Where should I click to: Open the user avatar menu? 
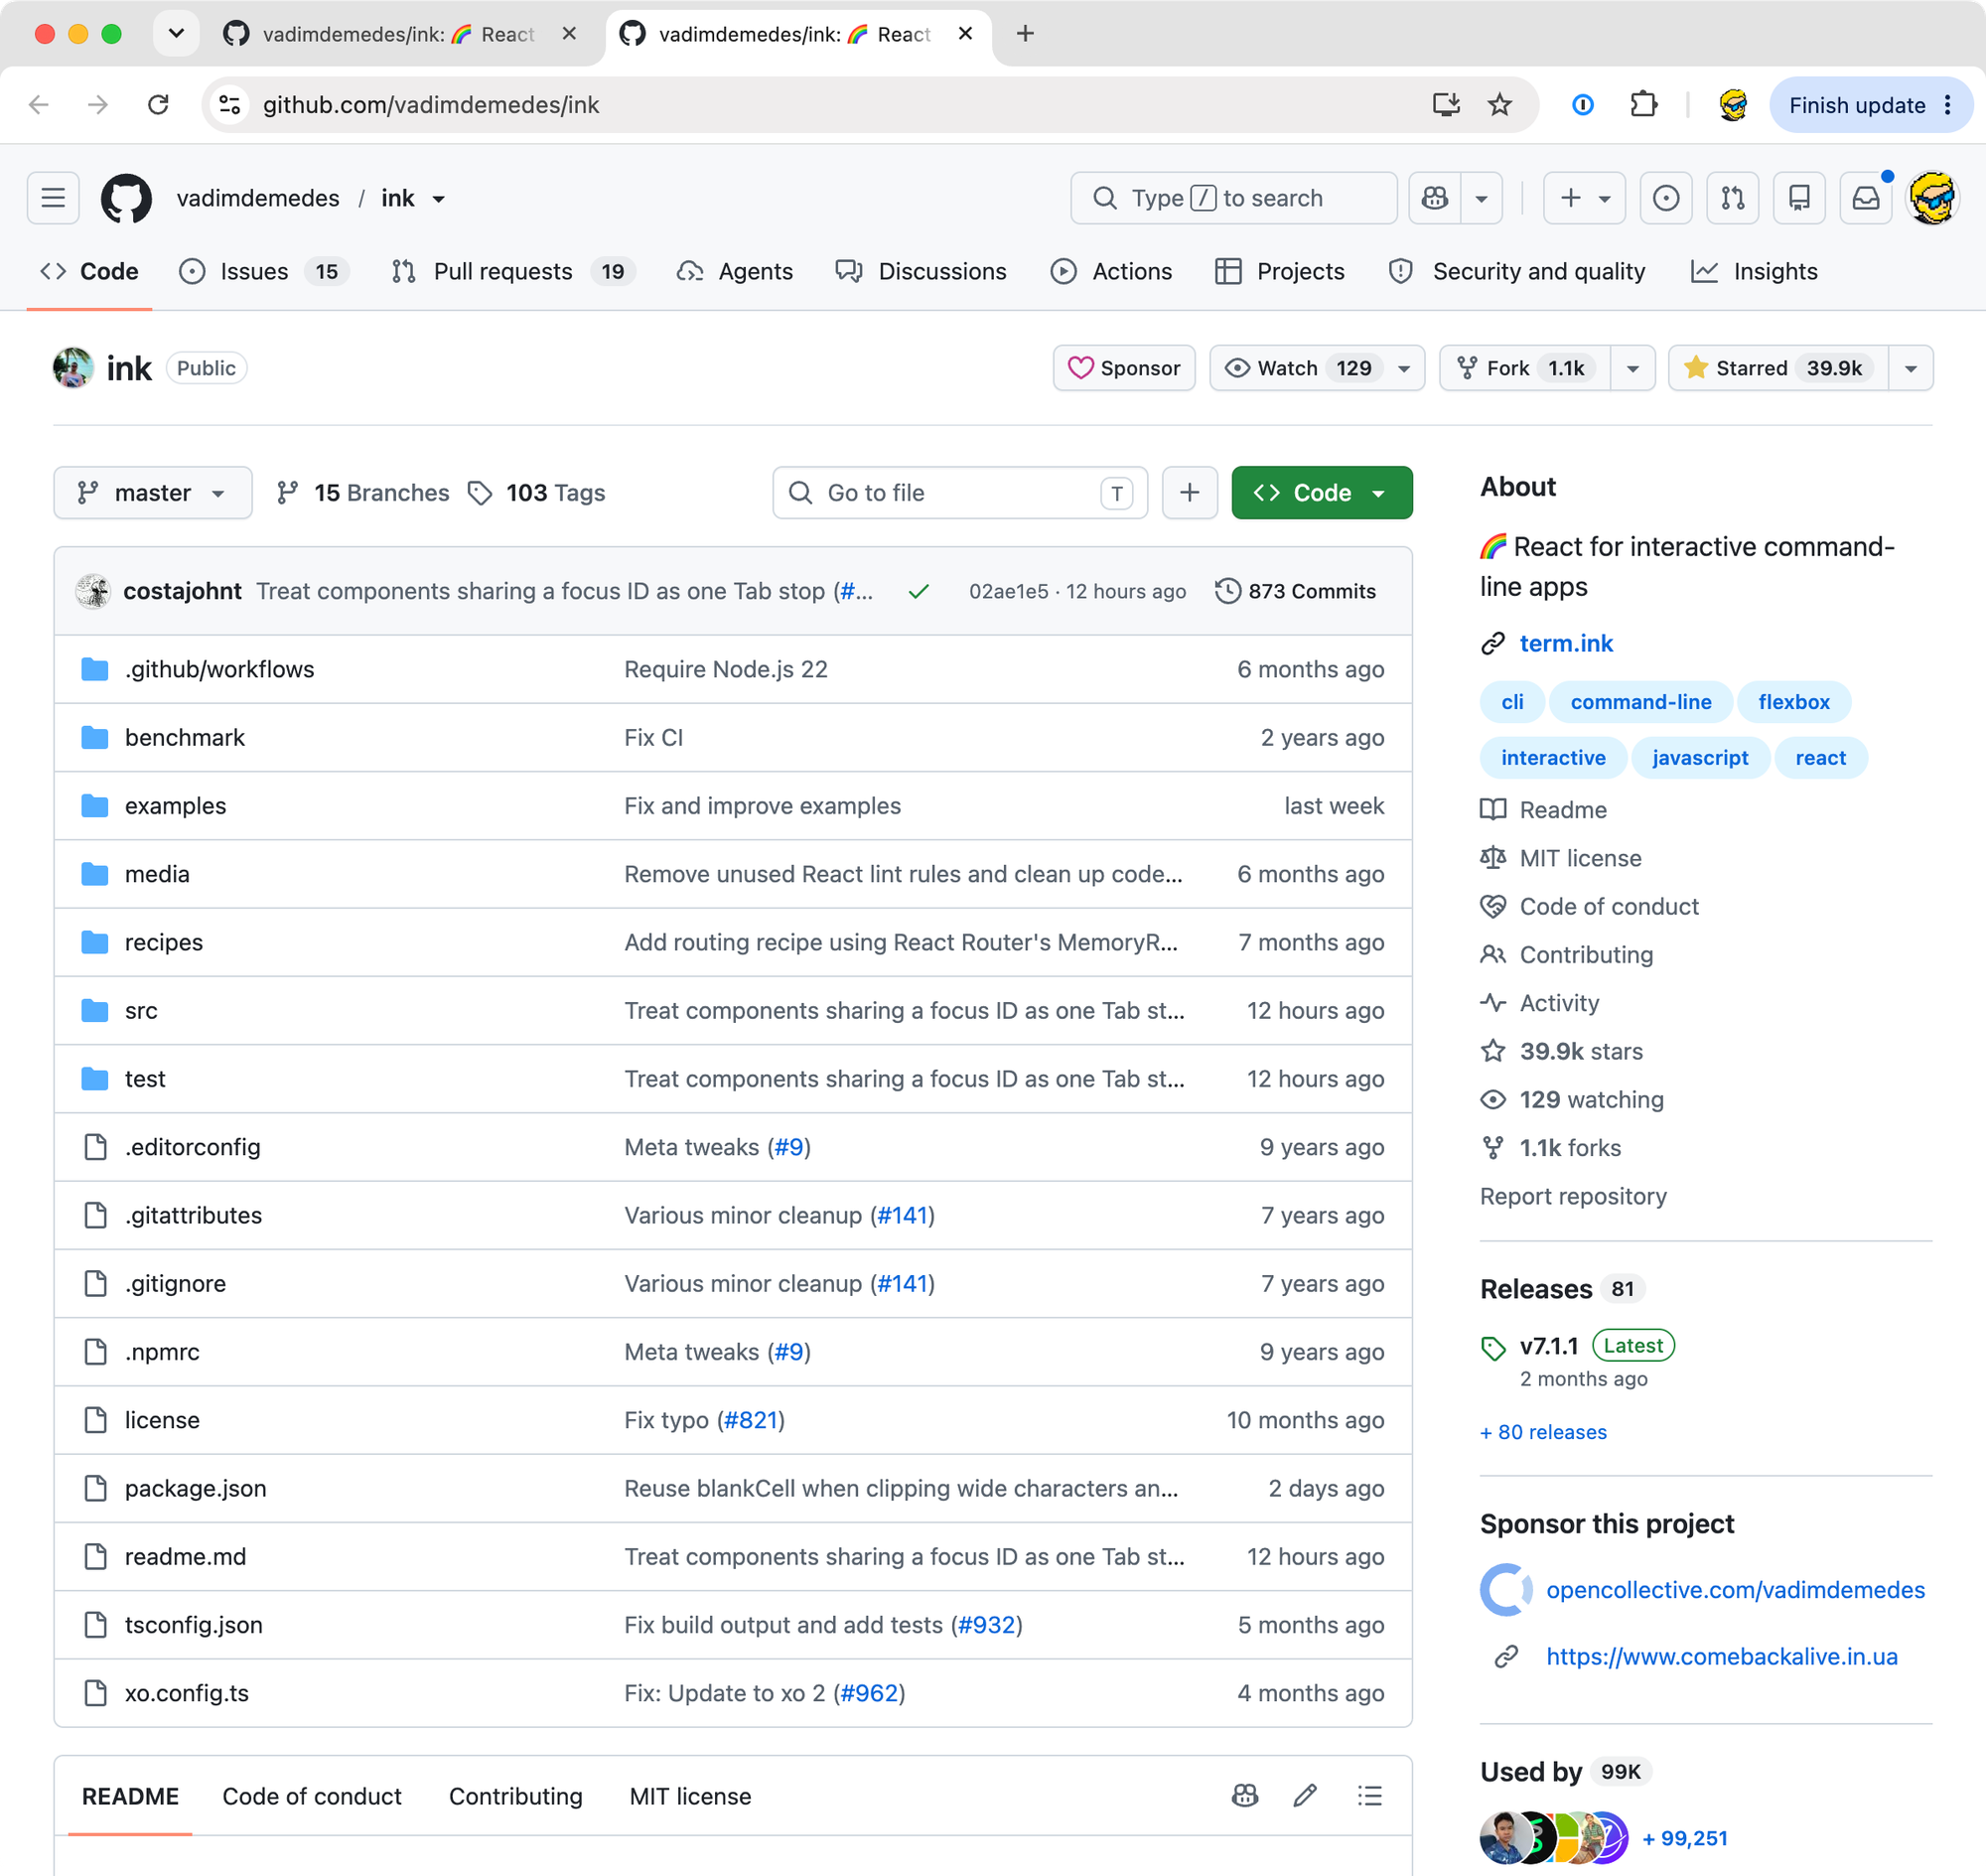(x=1933, y=198)
